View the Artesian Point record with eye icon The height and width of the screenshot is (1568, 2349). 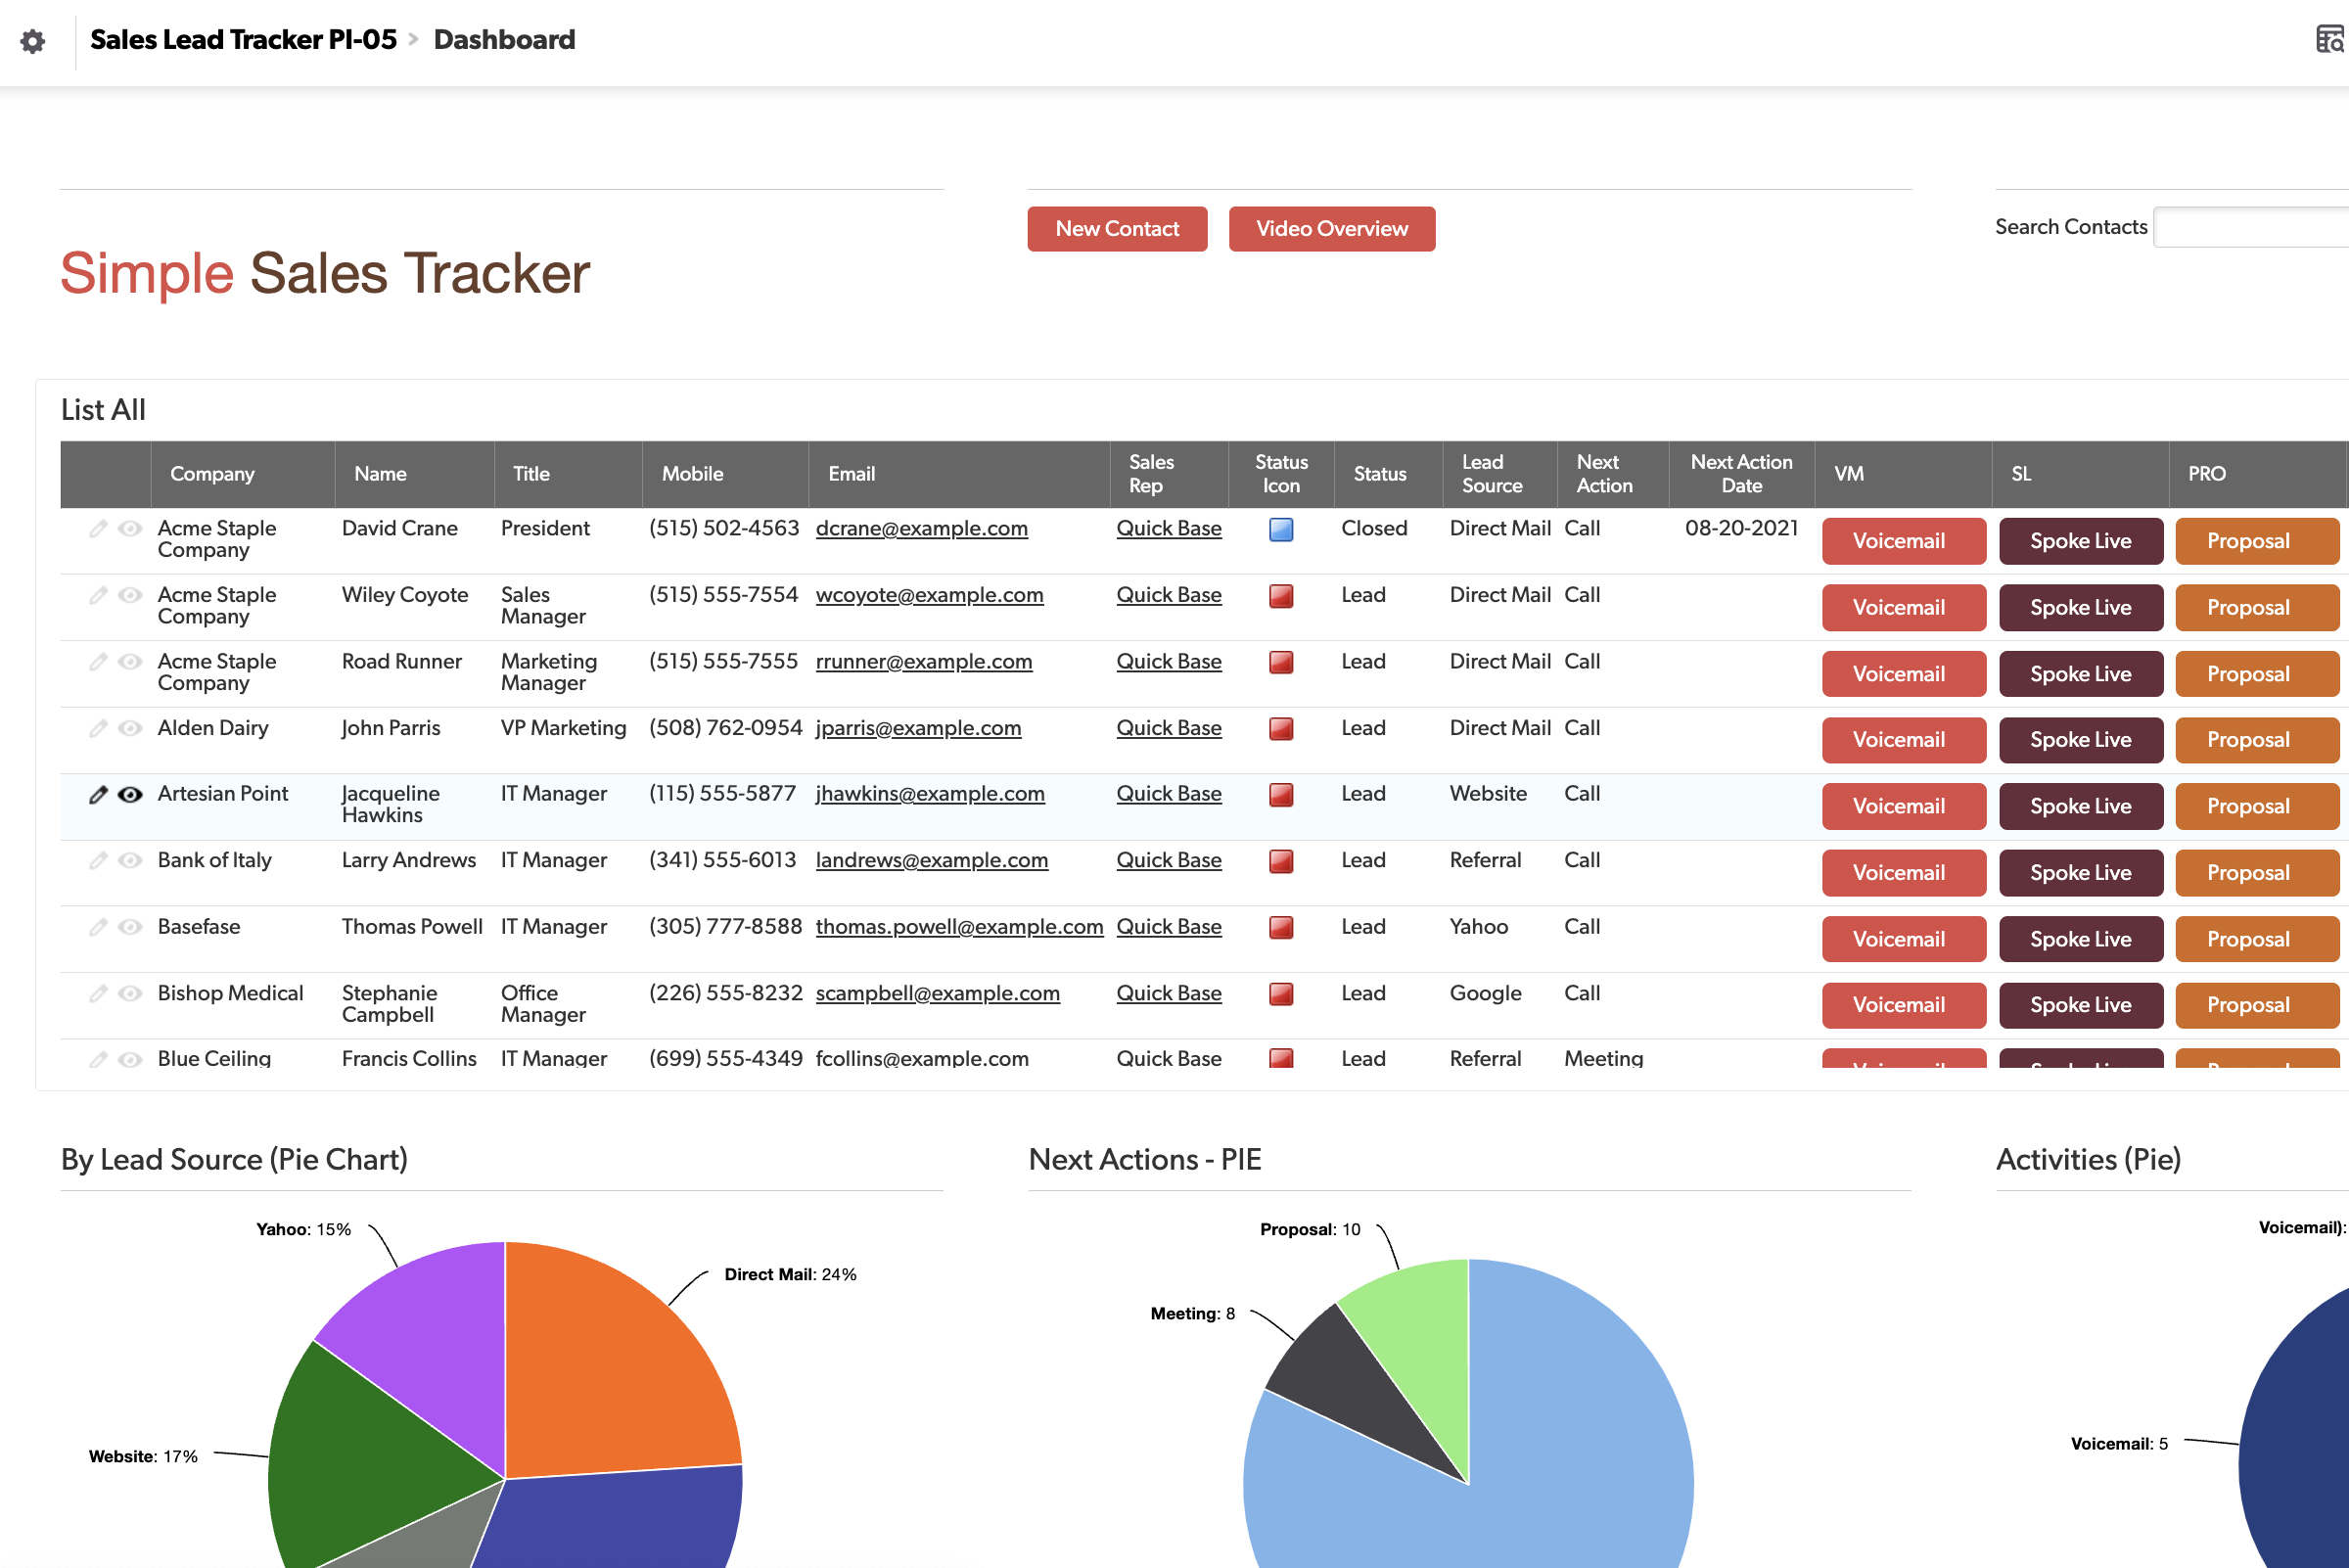pyautogui.click(x=130, y=795)
